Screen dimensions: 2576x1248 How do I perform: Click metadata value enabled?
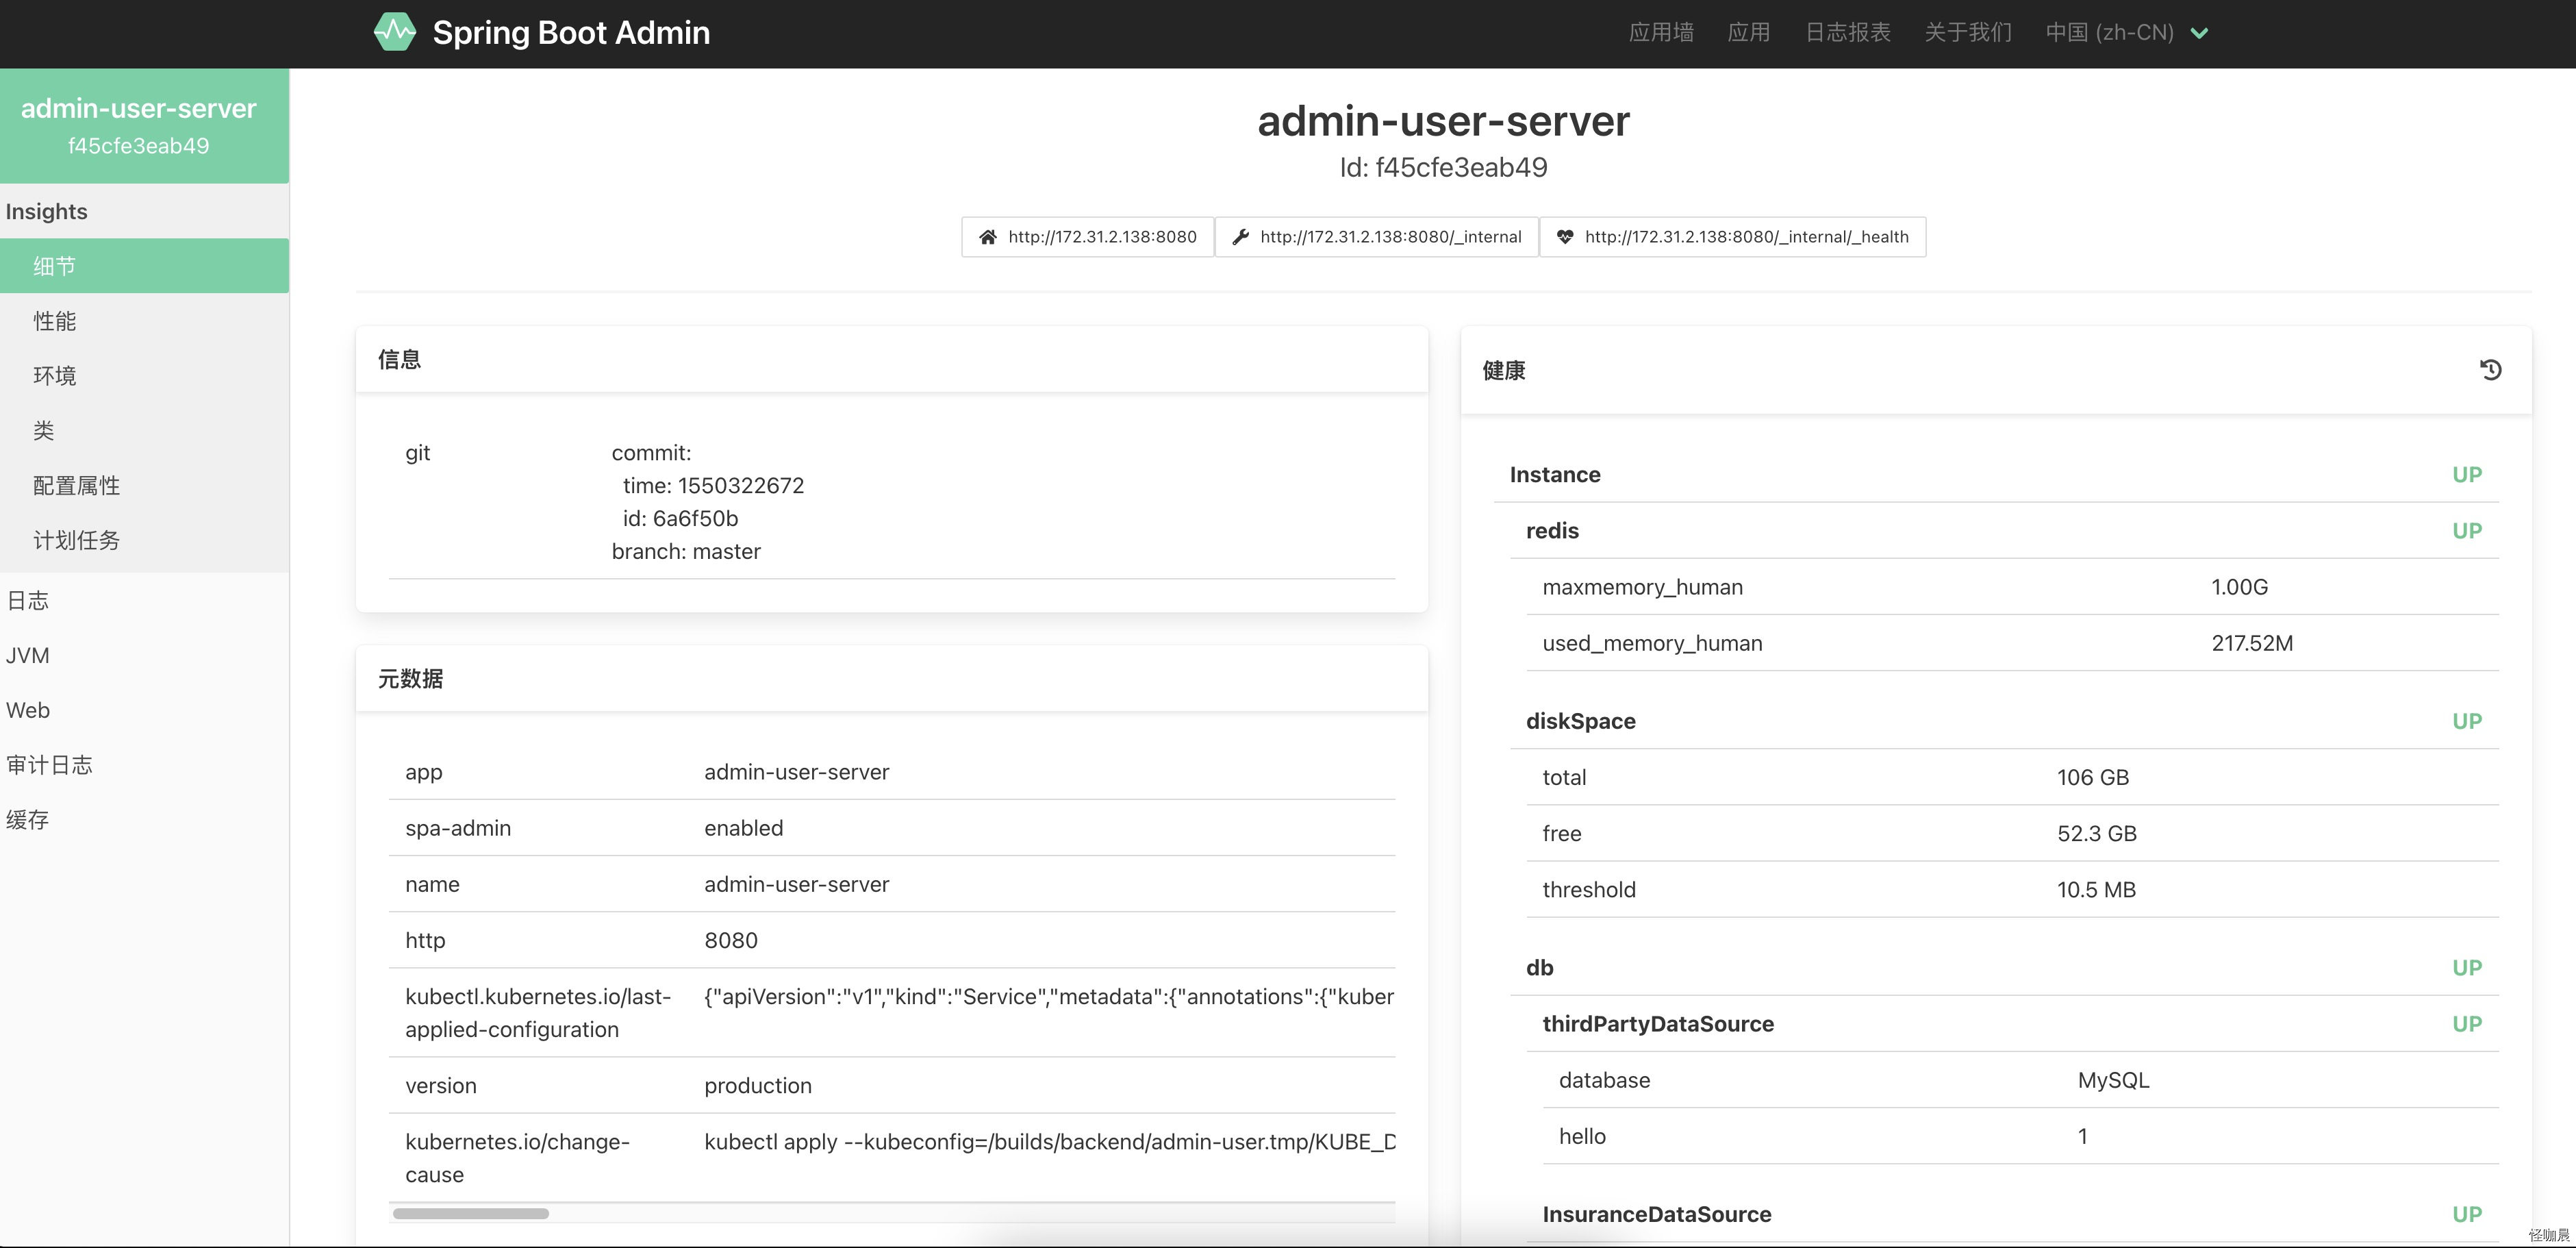[x=743, y=828]
